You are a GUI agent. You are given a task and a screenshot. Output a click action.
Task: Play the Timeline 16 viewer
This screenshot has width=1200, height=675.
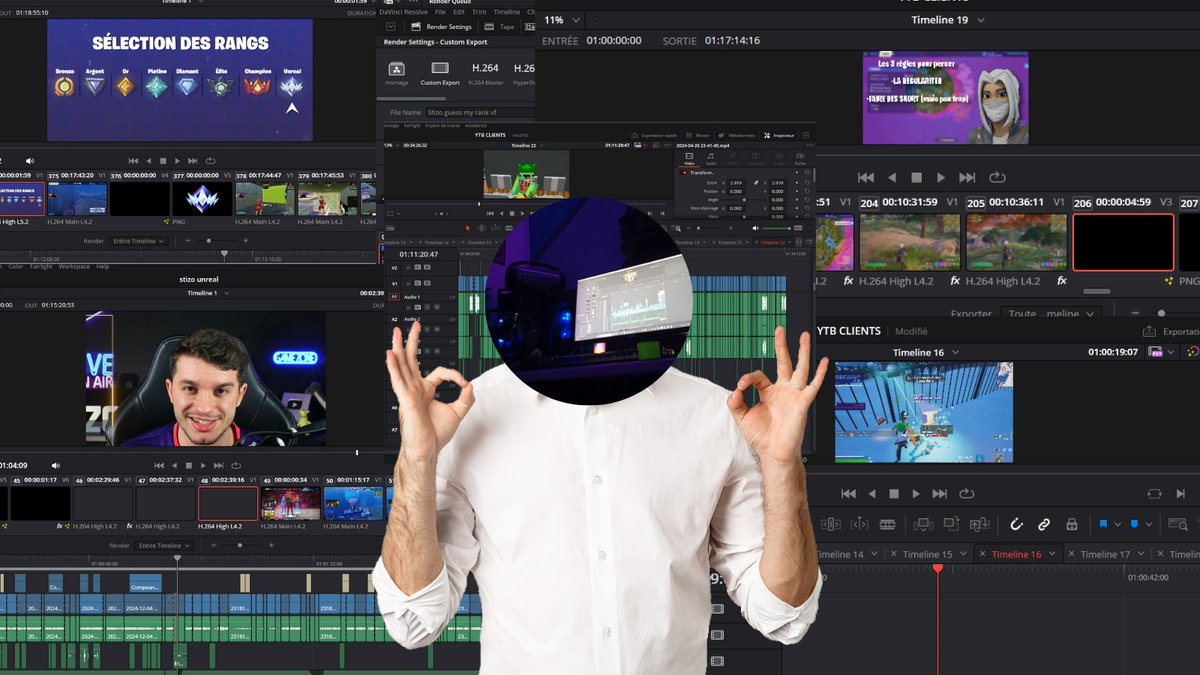[x=916, y=494]
